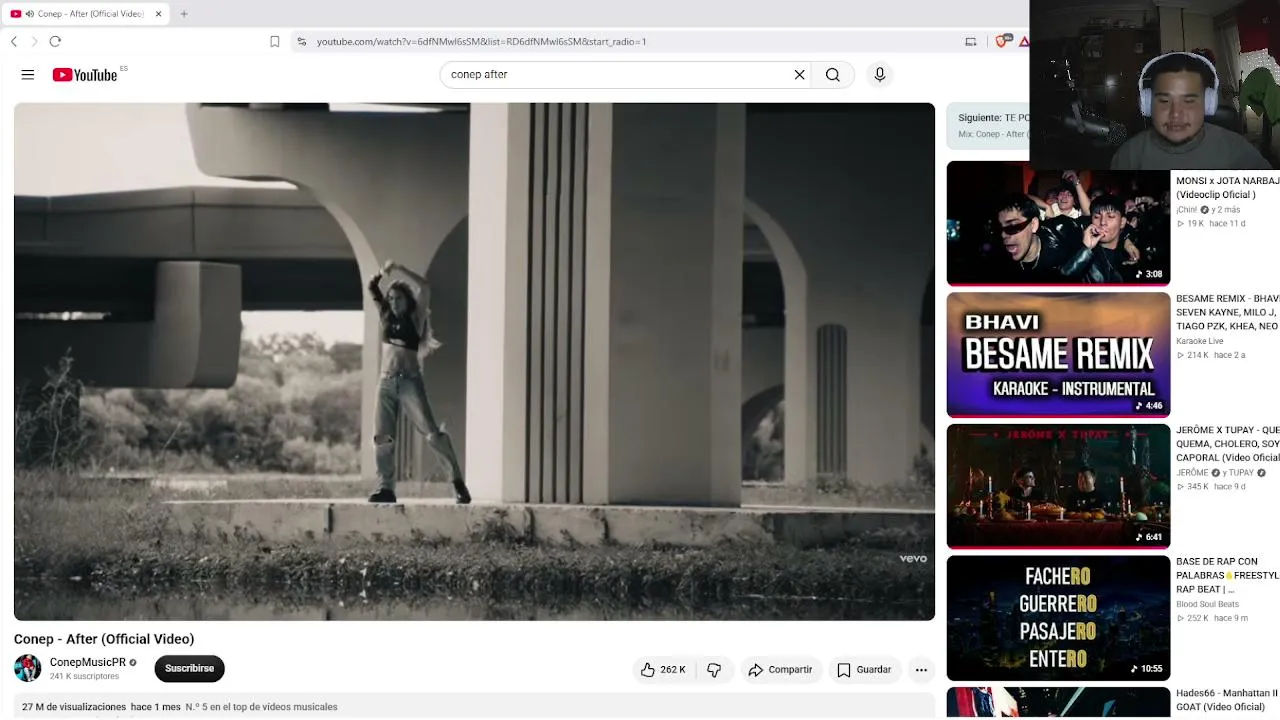Select the "Conep - After (Official Video)" heading
The width and height of the screenshot is (1280, 720).
point(104,639)
